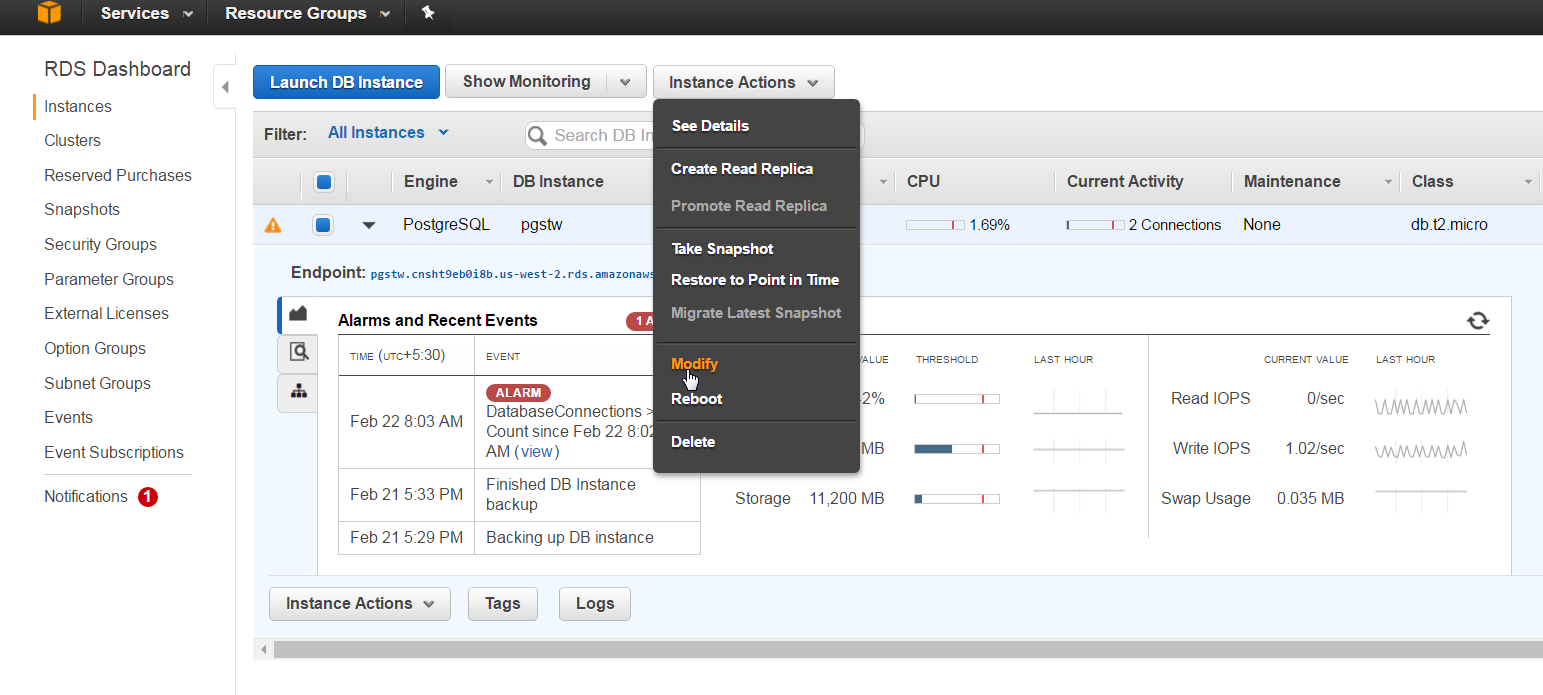
Task: Open the bottom Instance Actions dropdown
Action: 360,604
